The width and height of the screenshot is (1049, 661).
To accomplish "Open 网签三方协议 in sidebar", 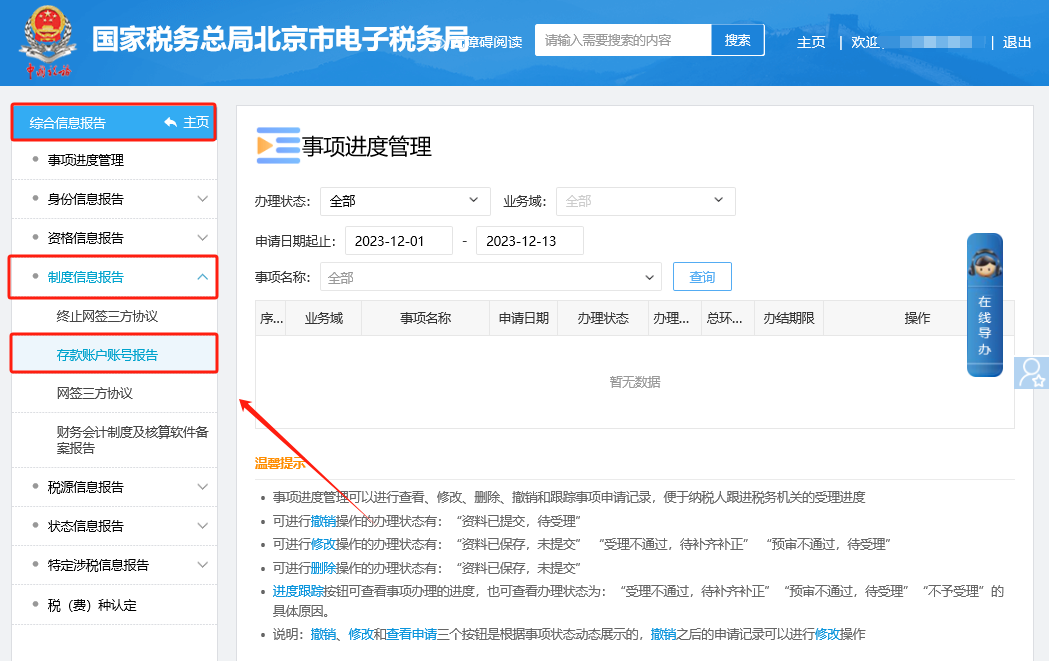I will (x=95, y=394).
